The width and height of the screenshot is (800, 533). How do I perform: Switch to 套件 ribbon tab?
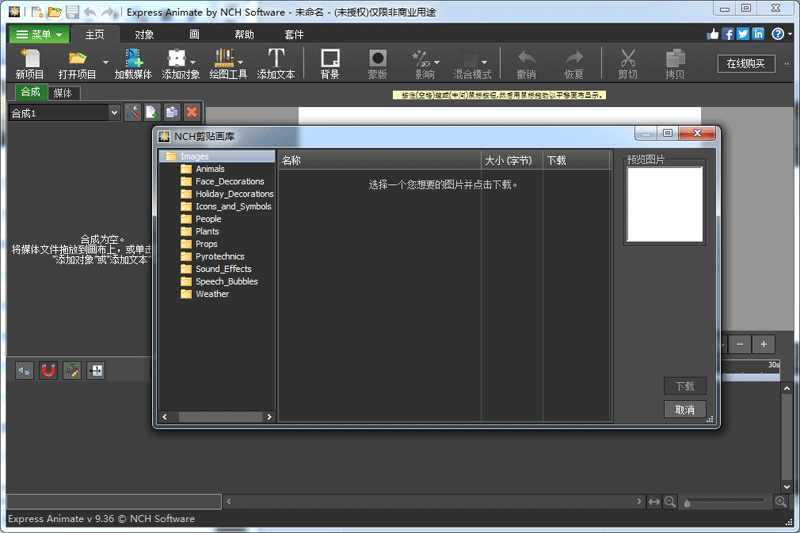coord(294,35)
